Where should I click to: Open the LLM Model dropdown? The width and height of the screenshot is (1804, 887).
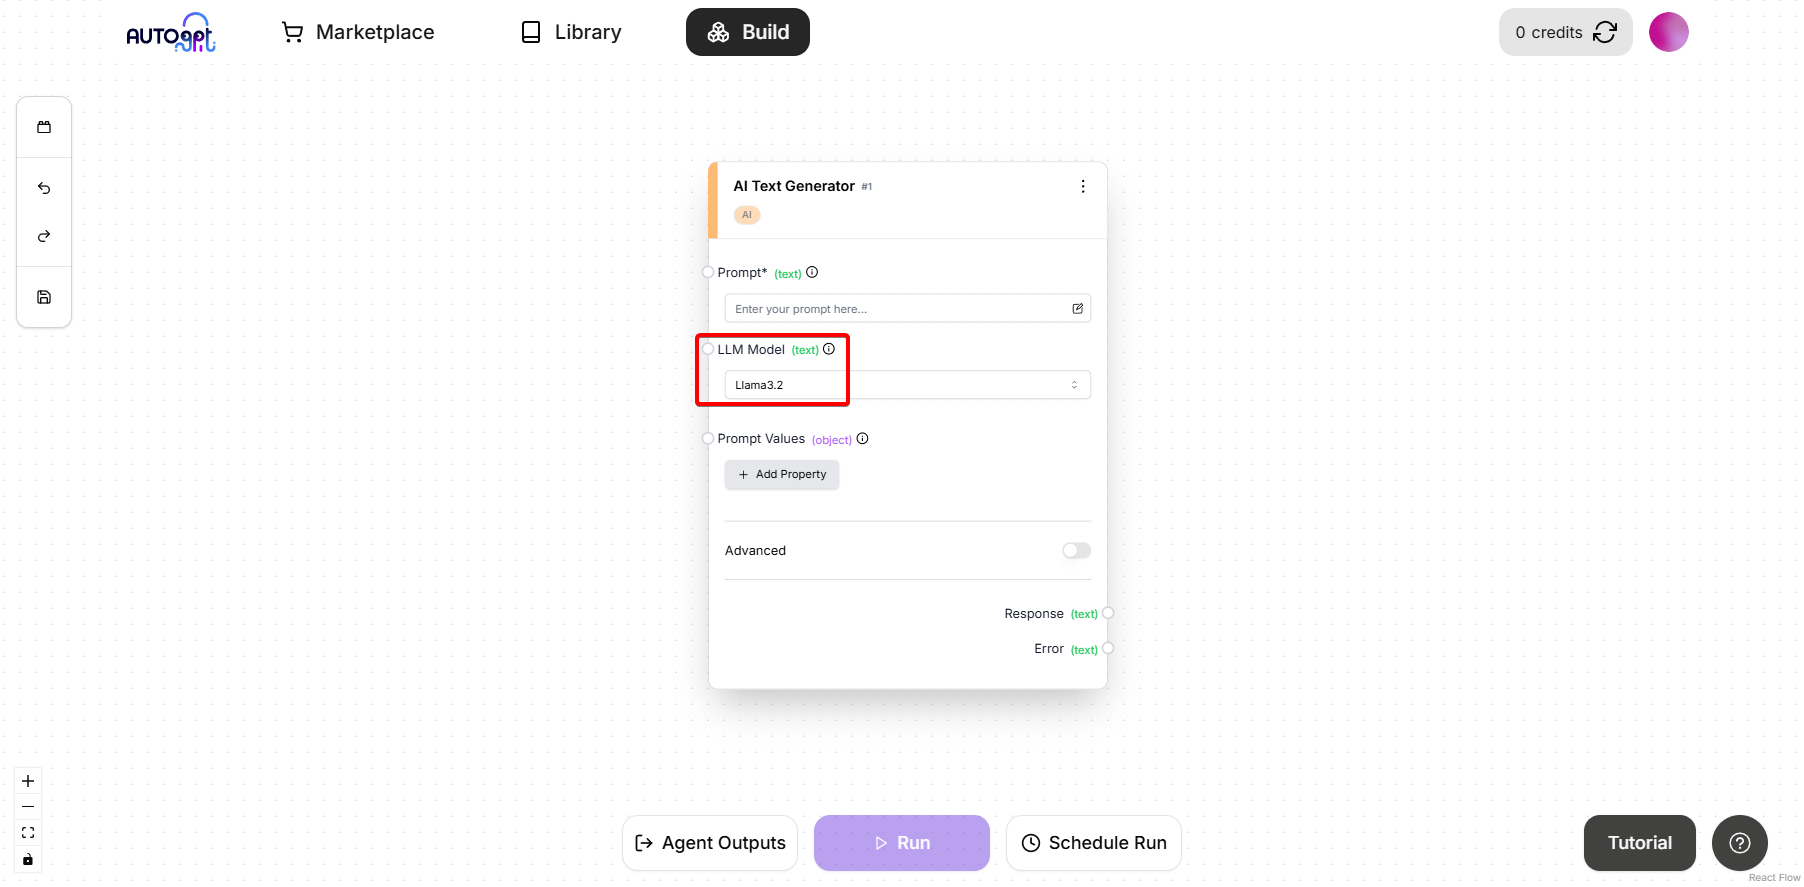(x=907, y=385)
